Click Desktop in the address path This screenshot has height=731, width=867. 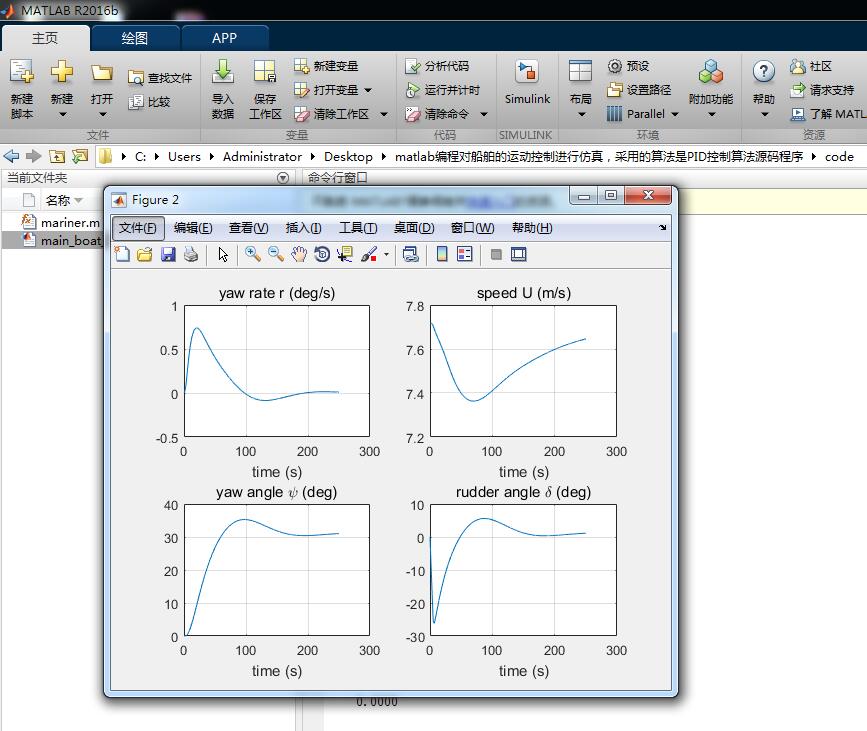(348, 156)
